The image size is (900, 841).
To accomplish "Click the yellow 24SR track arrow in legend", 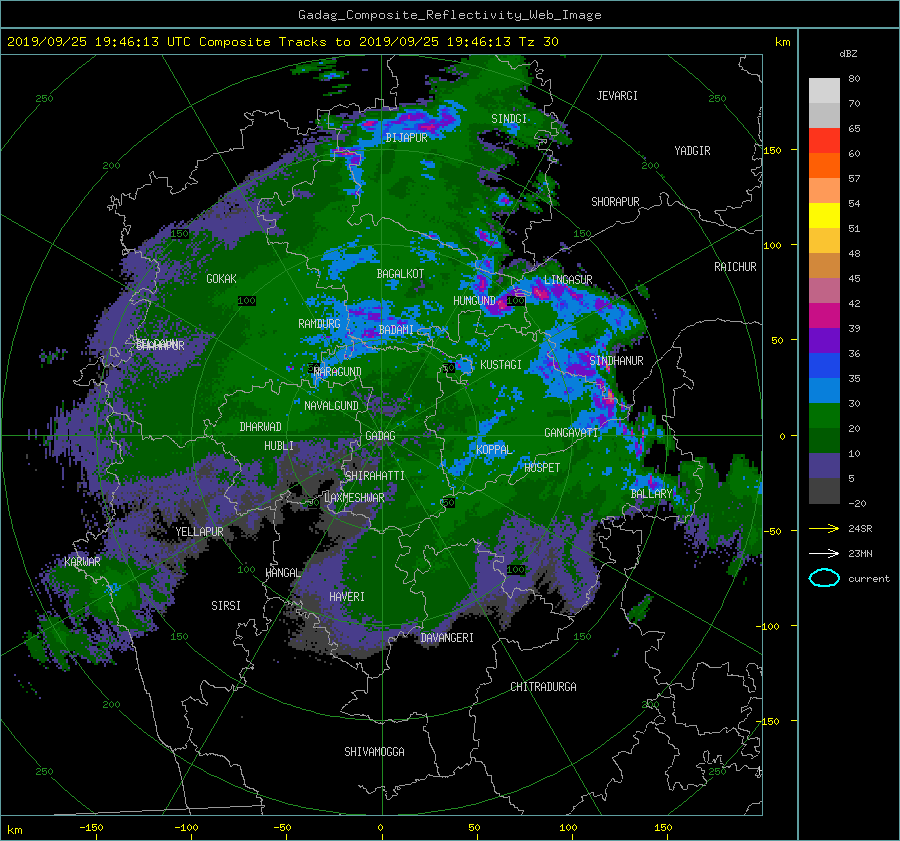I will pyautogui.click(x=824, y=528).
